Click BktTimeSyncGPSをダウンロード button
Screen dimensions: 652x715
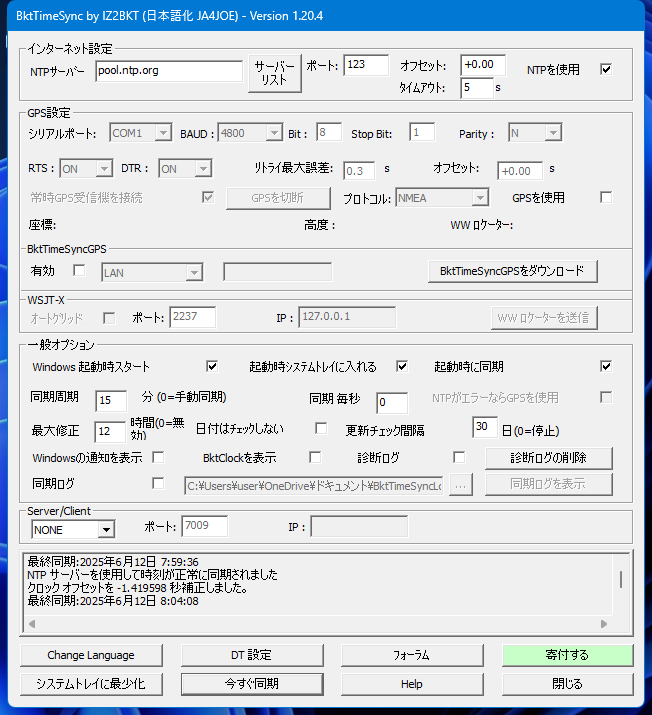point(512,271)
